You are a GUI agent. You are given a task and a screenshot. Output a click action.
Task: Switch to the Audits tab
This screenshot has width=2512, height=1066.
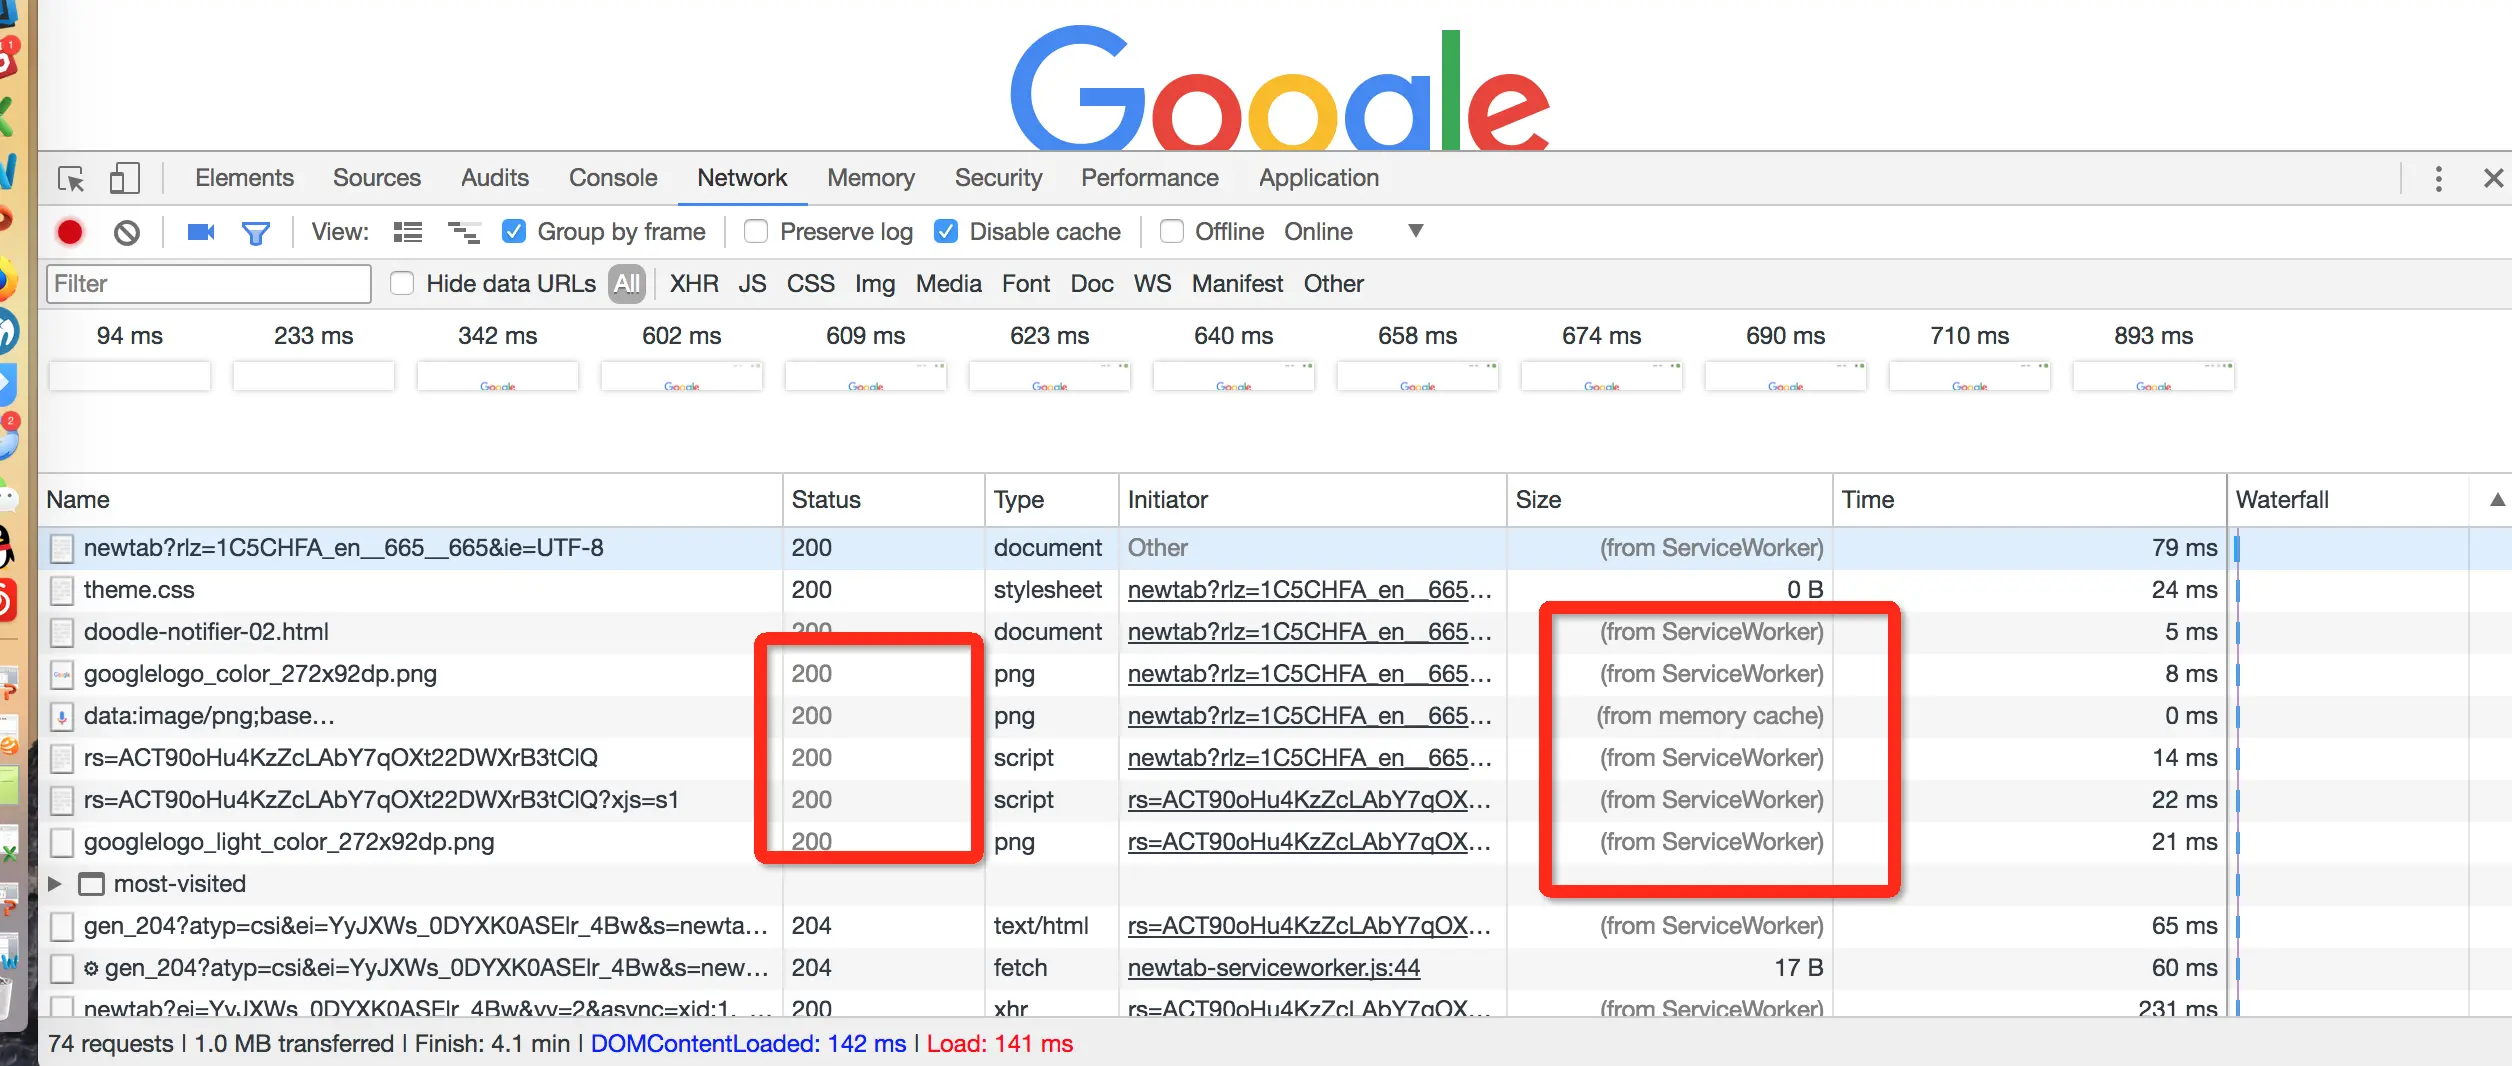click(495, 178)
